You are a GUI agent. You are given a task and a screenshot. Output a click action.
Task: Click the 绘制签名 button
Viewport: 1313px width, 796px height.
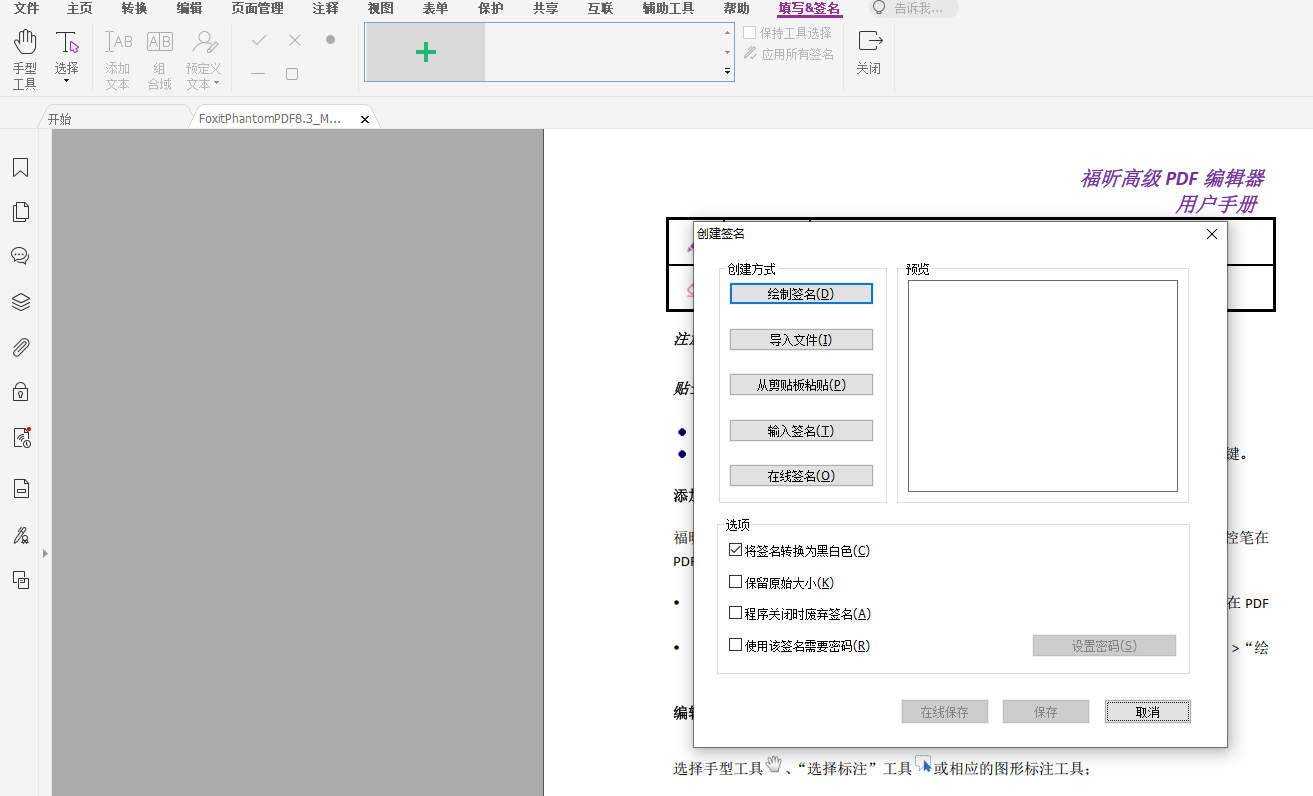pos(800,292)
